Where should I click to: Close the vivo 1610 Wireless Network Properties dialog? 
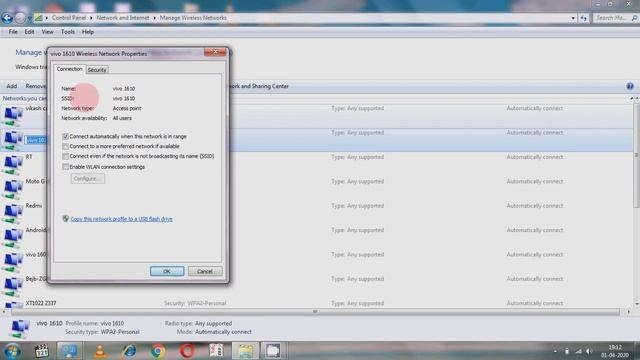(x=215, y=52)
